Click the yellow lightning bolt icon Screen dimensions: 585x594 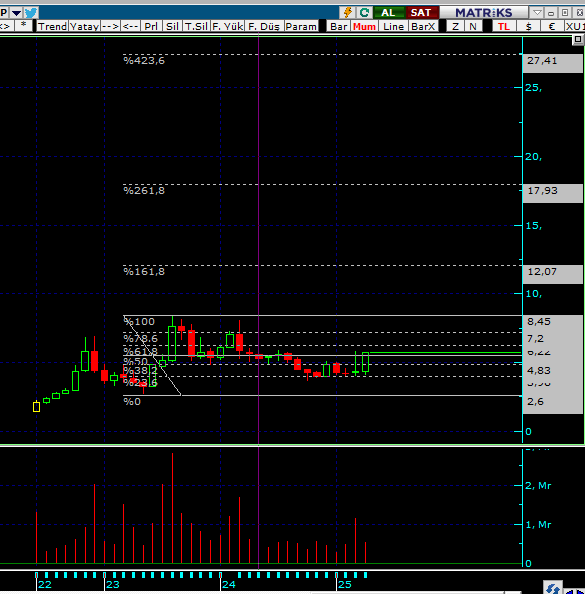coord(347,13)
